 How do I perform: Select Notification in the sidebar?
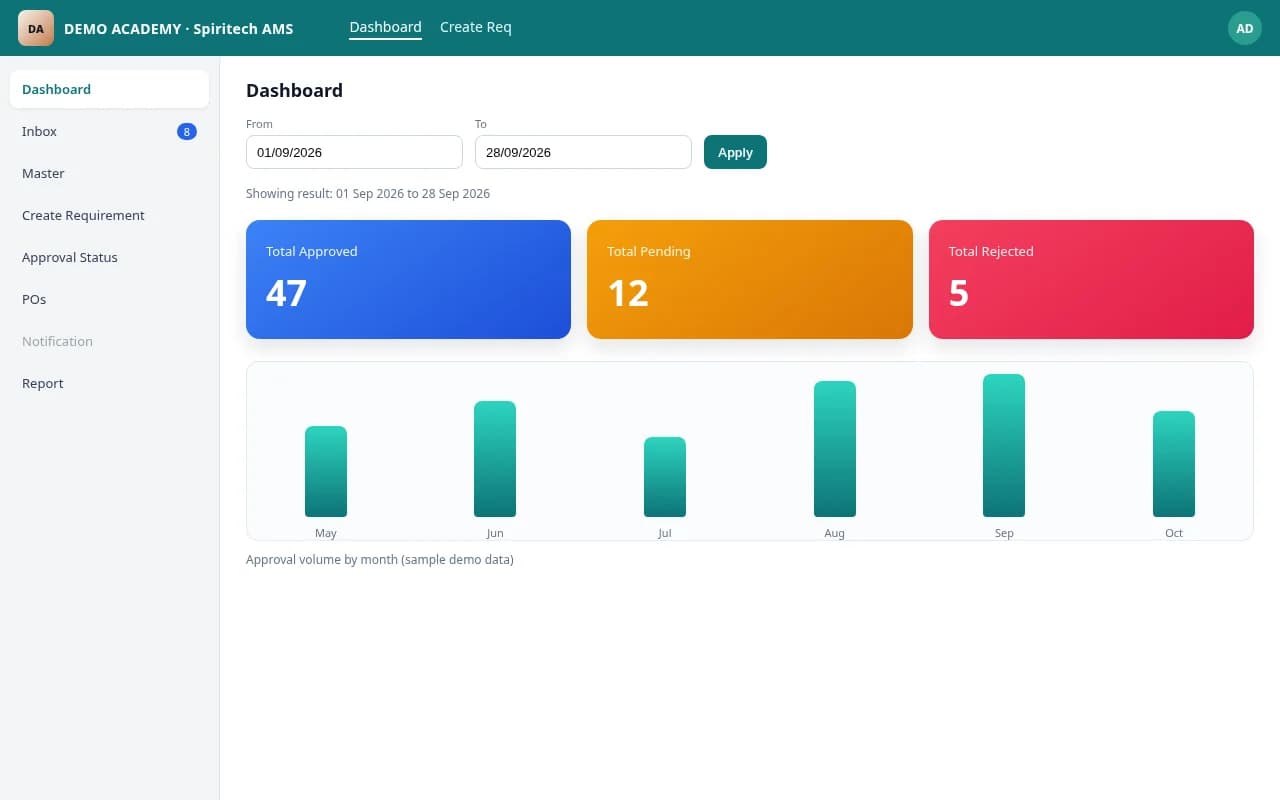tap(109, 341)
